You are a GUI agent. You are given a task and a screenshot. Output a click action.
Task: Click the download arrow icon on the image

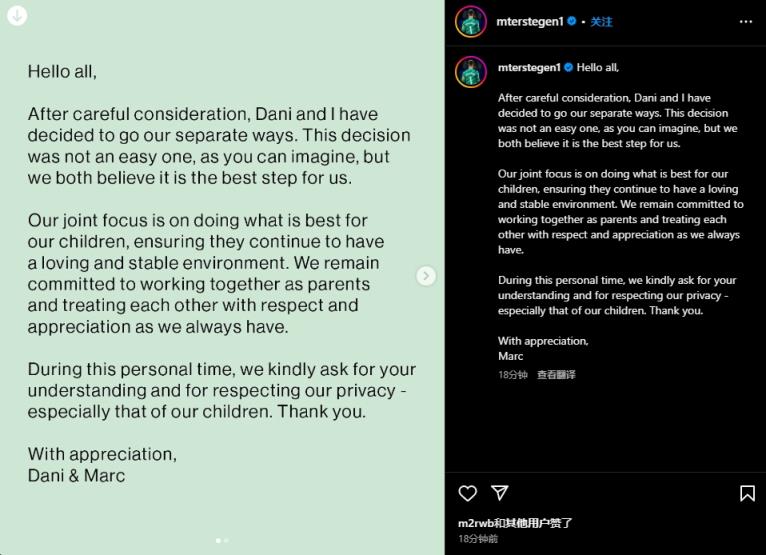(18, 16)
